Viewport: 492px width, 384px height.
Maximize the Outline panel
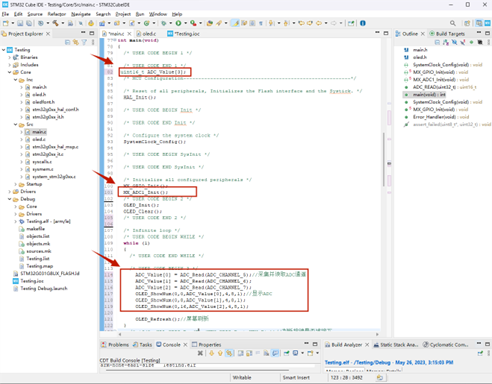pos(487,33)
